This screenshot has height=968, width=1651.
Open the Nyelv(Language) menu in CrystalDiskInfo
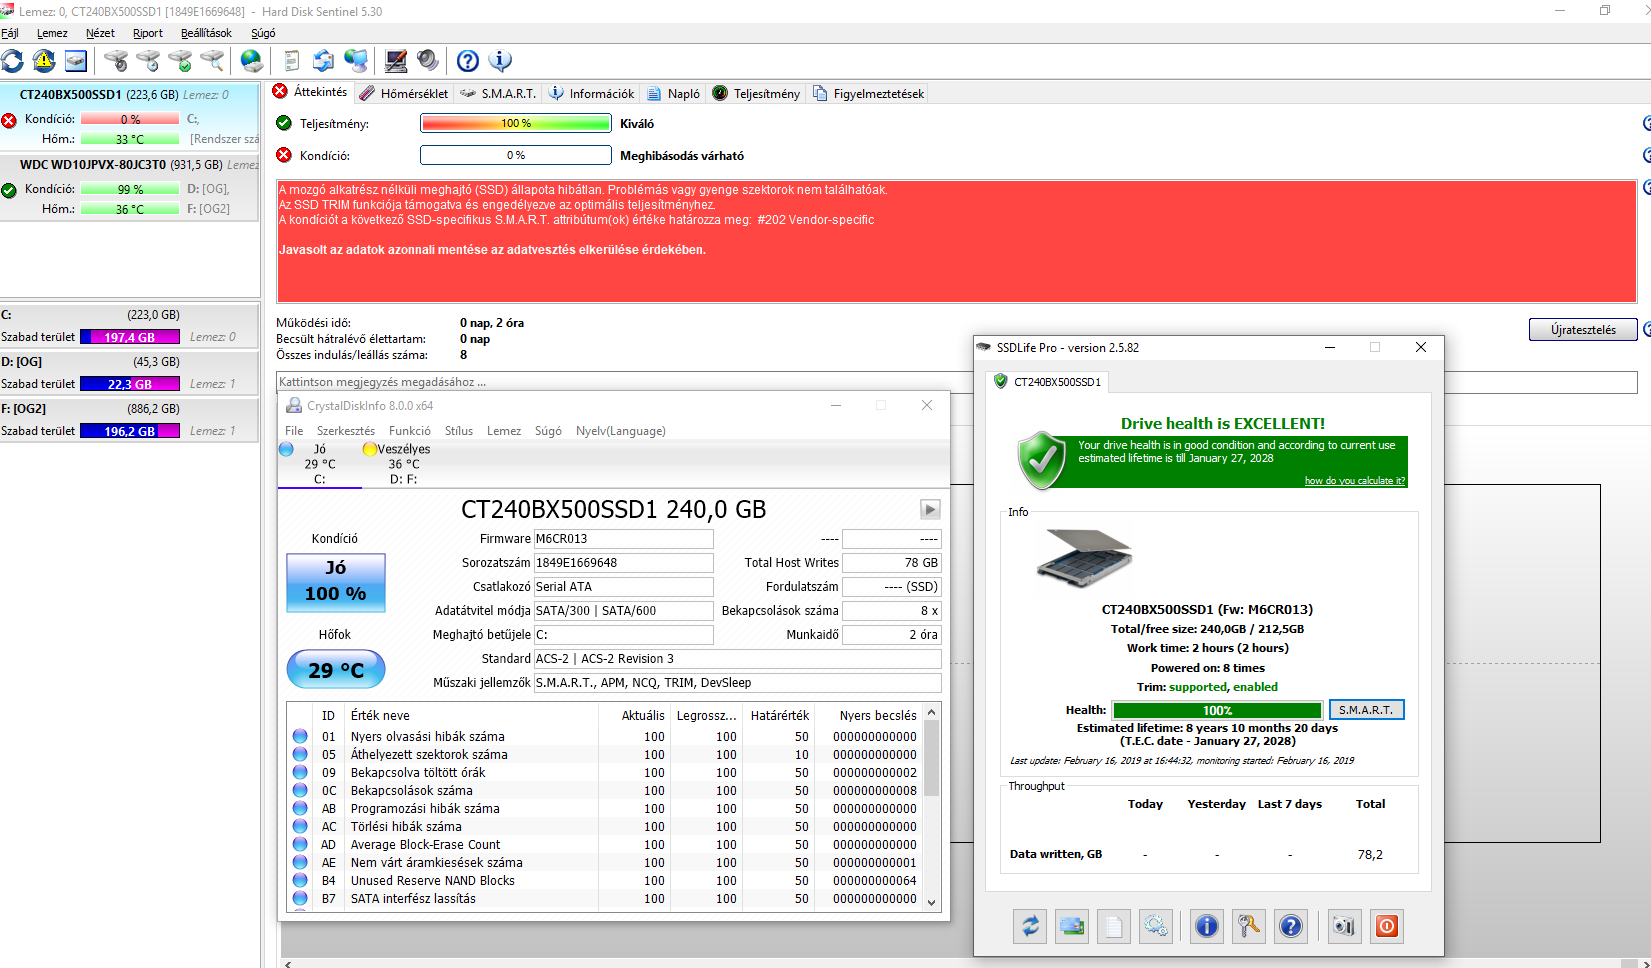pyautogui.click(x=621, y=431)
